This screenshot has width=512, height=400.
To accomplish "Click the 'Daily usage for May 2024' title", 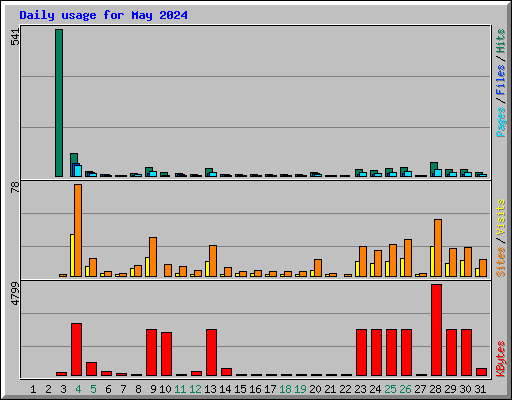I will click(x=103, y=15).
